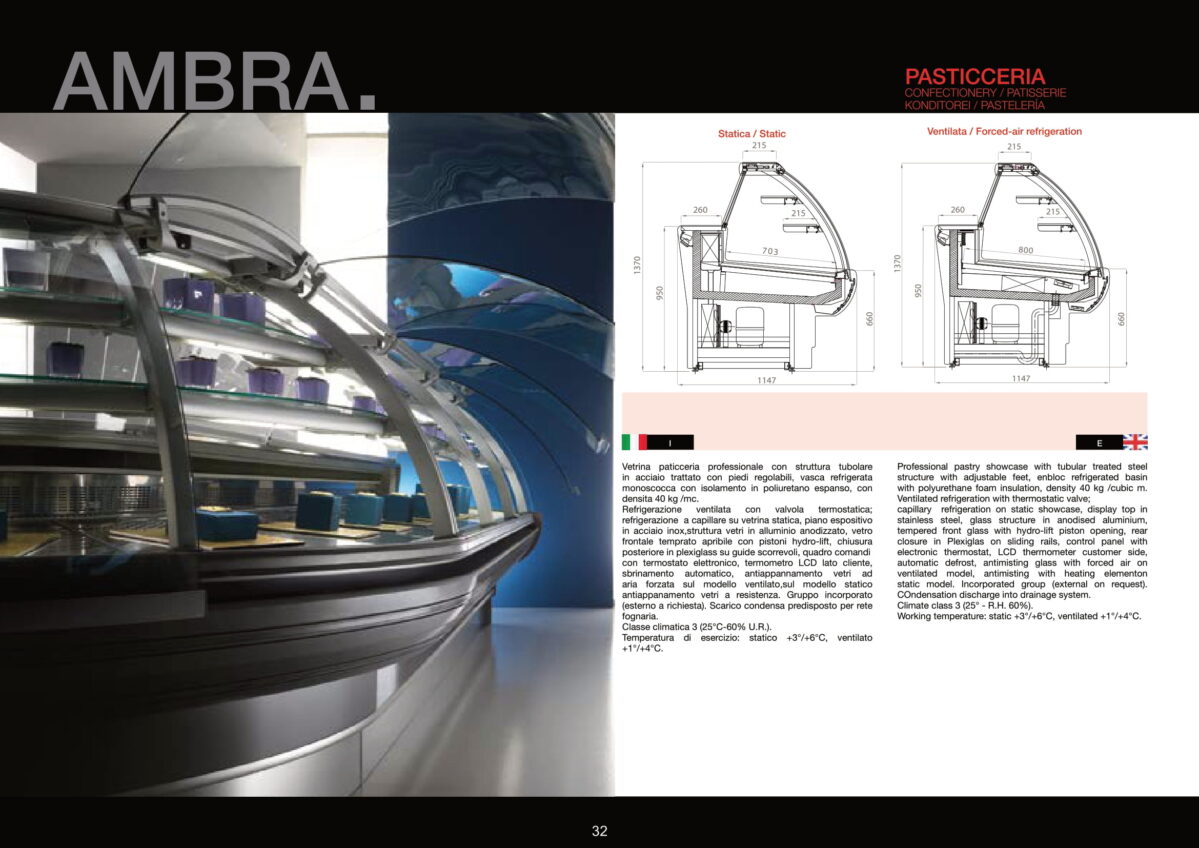This screenshot has height=848, width=1199.
Task: Click "KONDITOREI / PASTELERÍA" subtitle text
Action: pyautogui.click(x=974, y=104)
